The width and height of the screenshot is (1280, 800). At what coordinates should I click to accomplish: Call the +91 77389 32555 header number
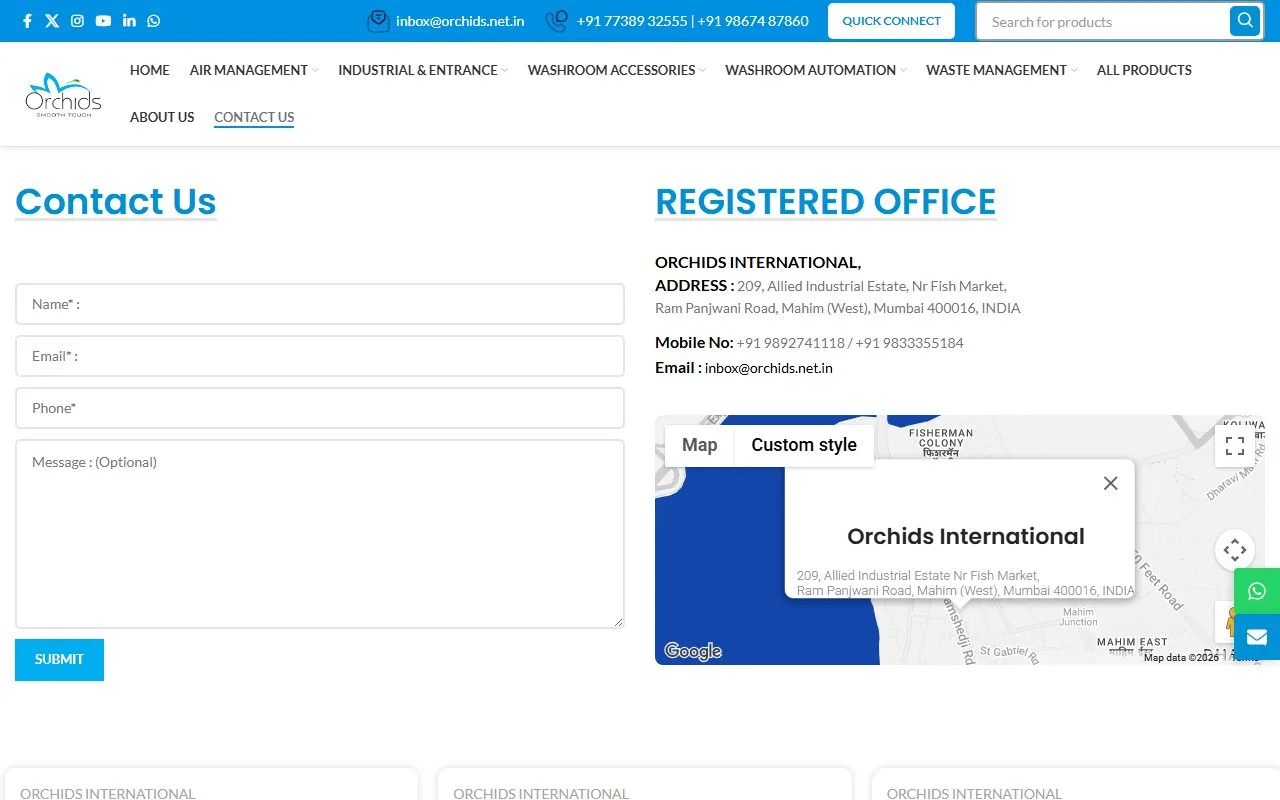click(632, 21)
